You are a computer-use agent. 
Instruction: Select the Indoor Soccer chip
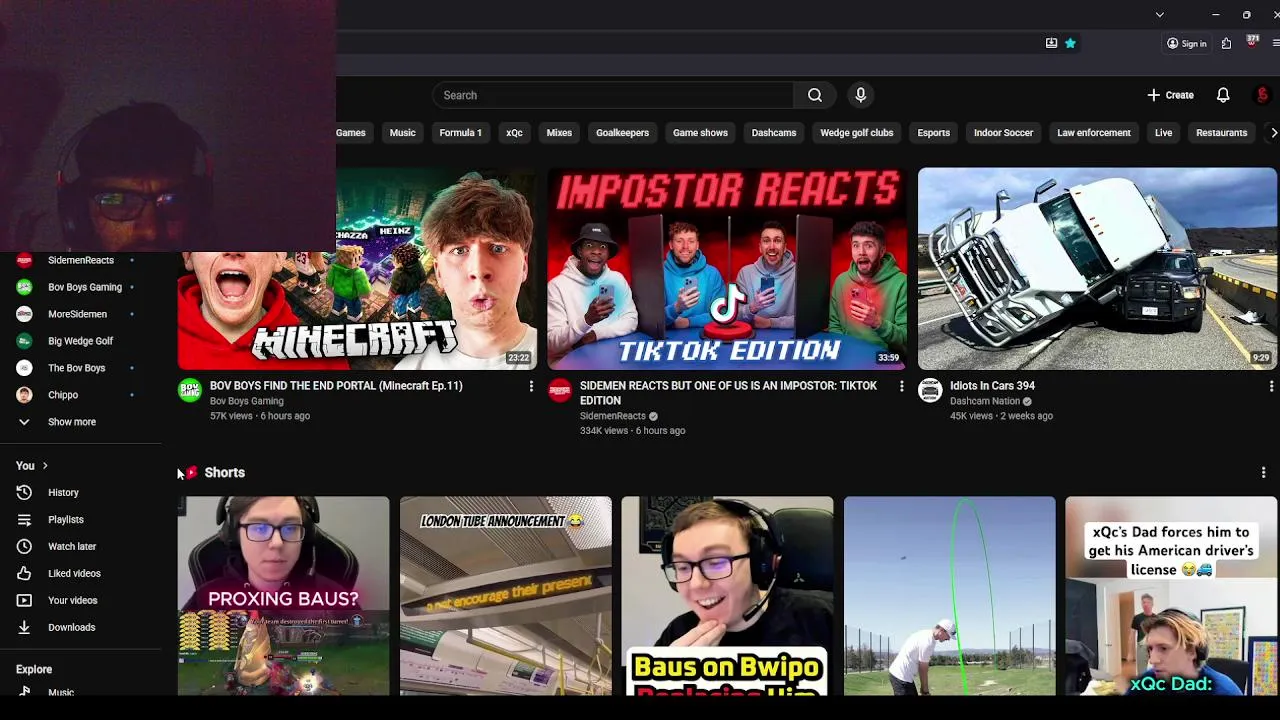(1003, 133)
